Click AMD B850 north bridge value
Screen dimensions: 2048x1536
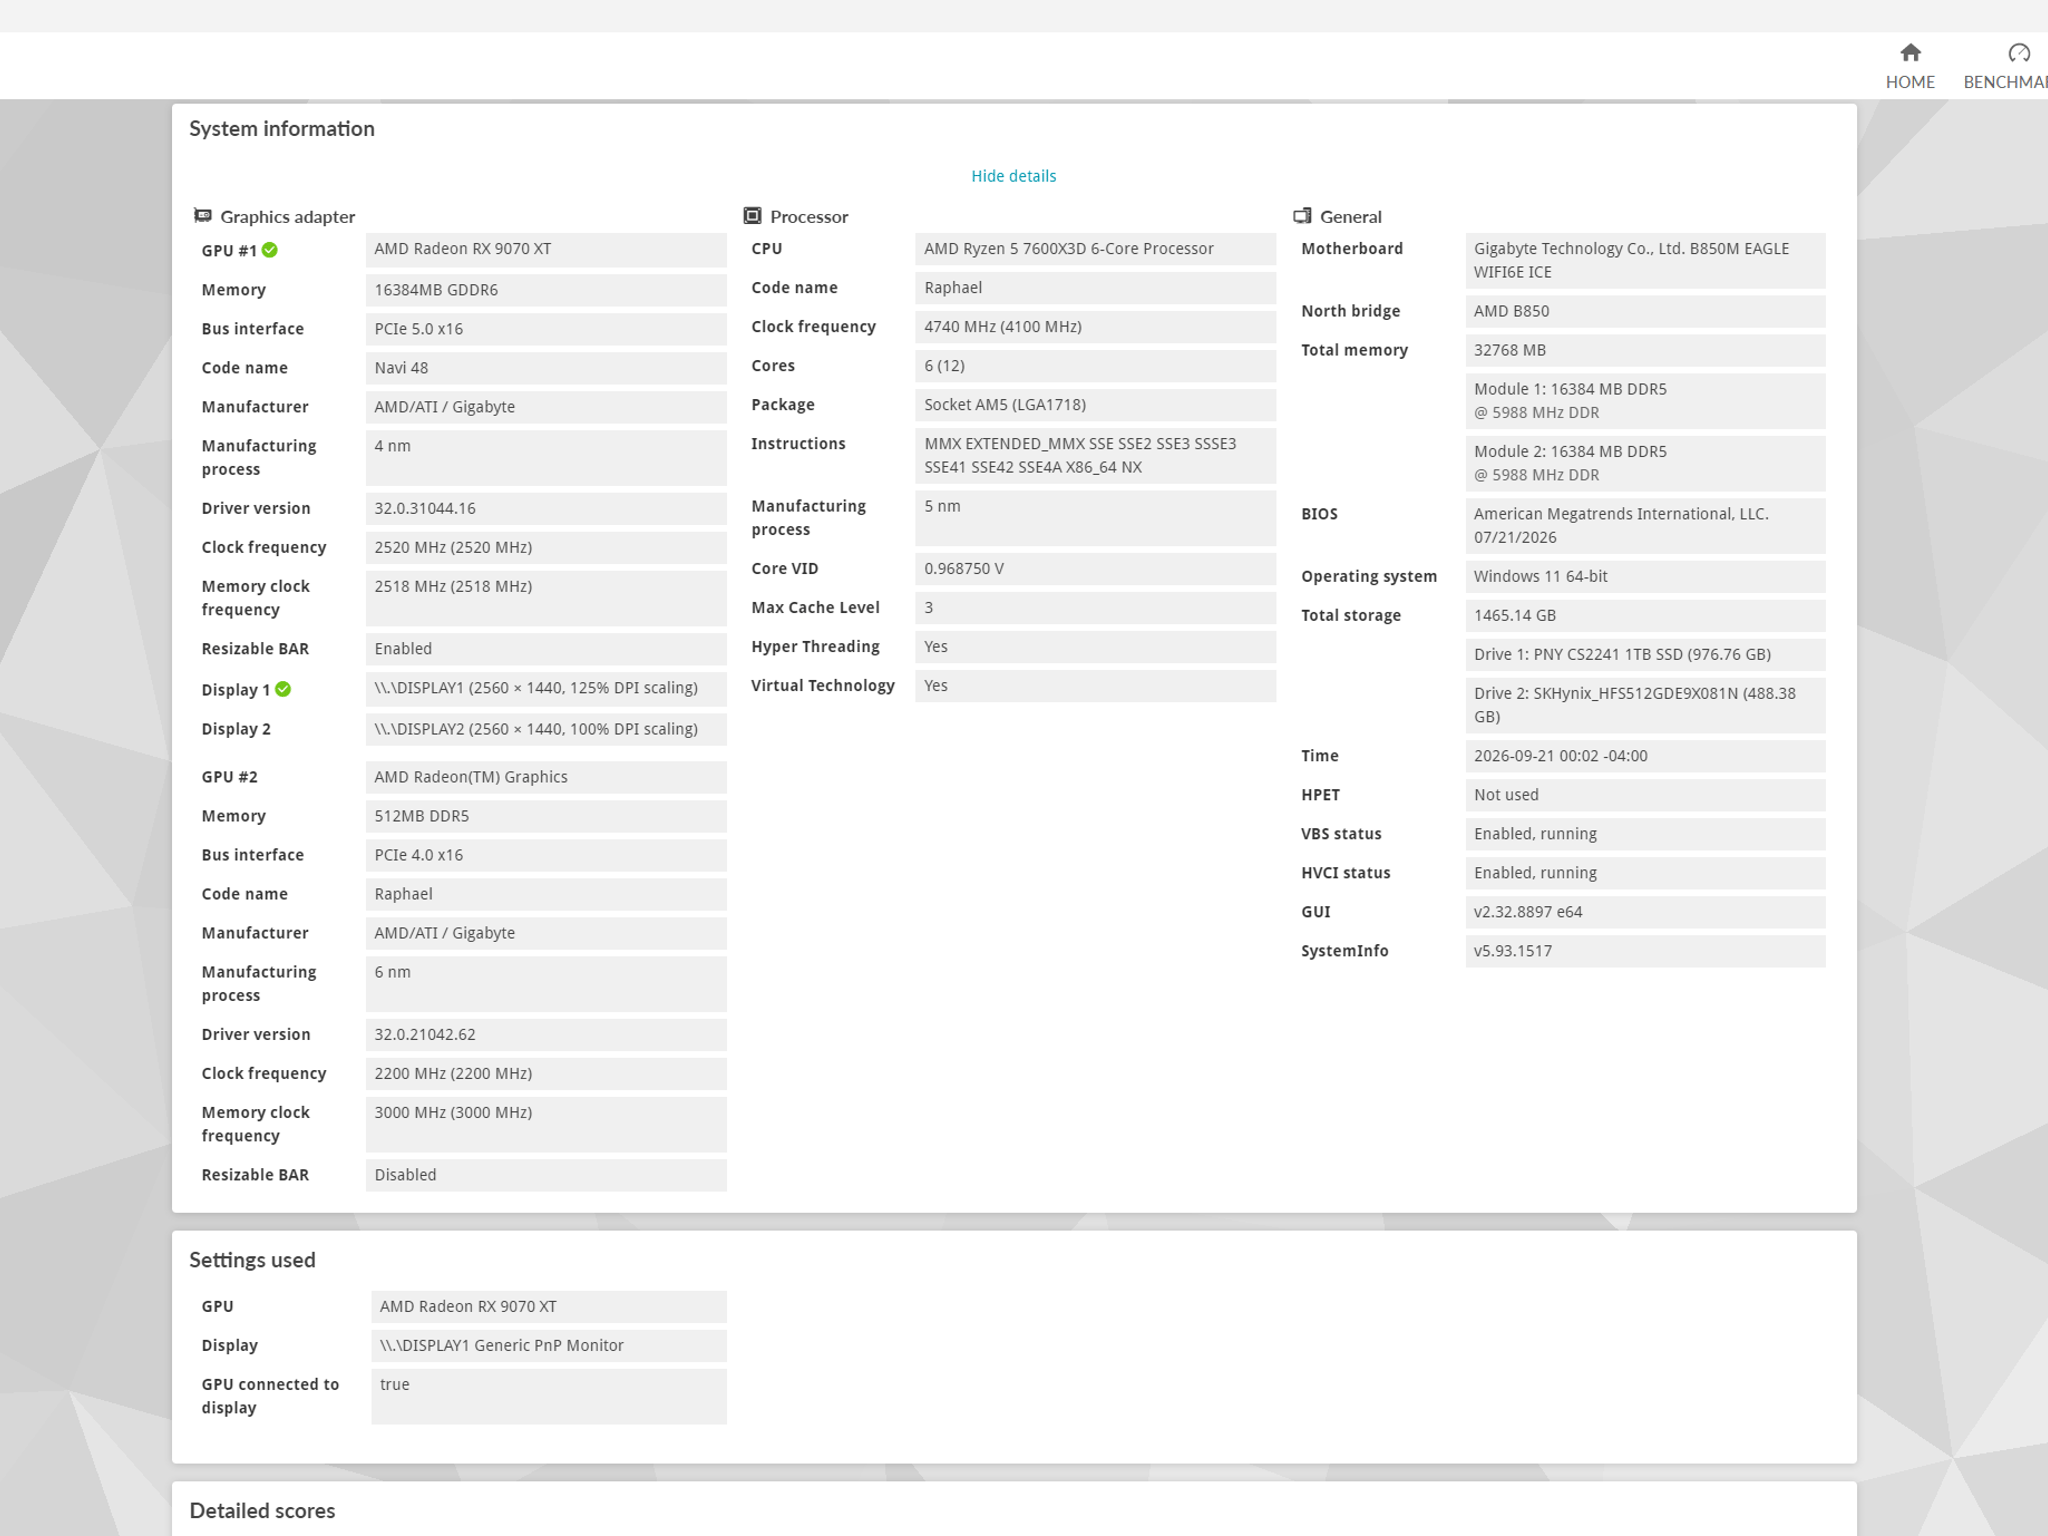[x=1645, y=311]
